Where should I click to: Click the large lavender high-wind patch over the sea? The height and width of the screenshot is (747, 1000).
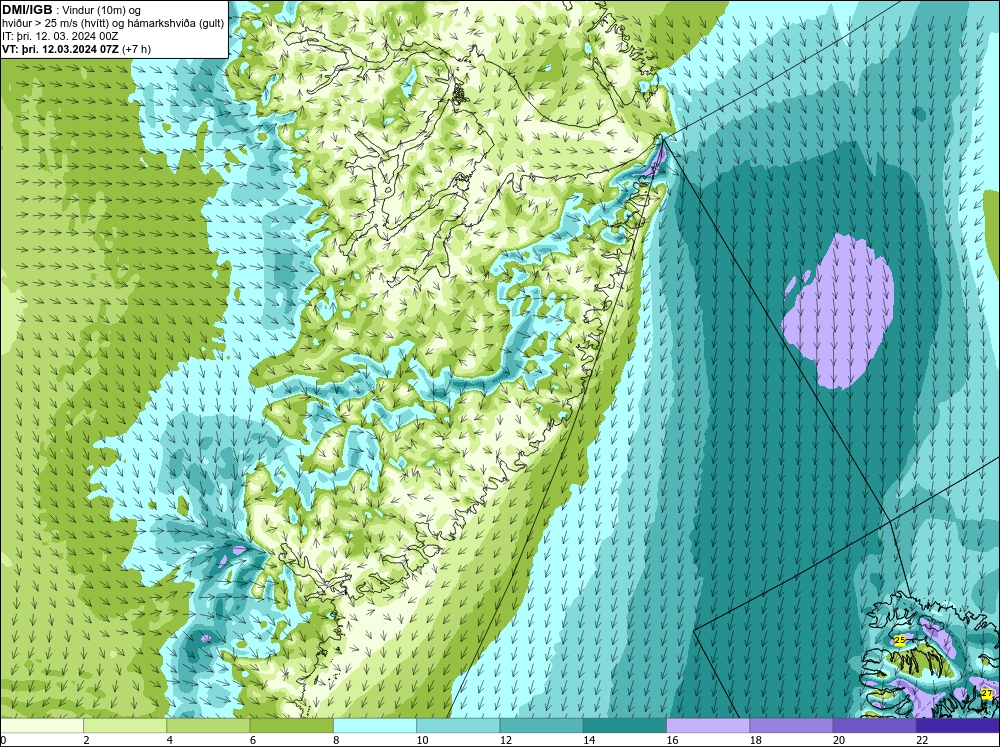[839, 313]
